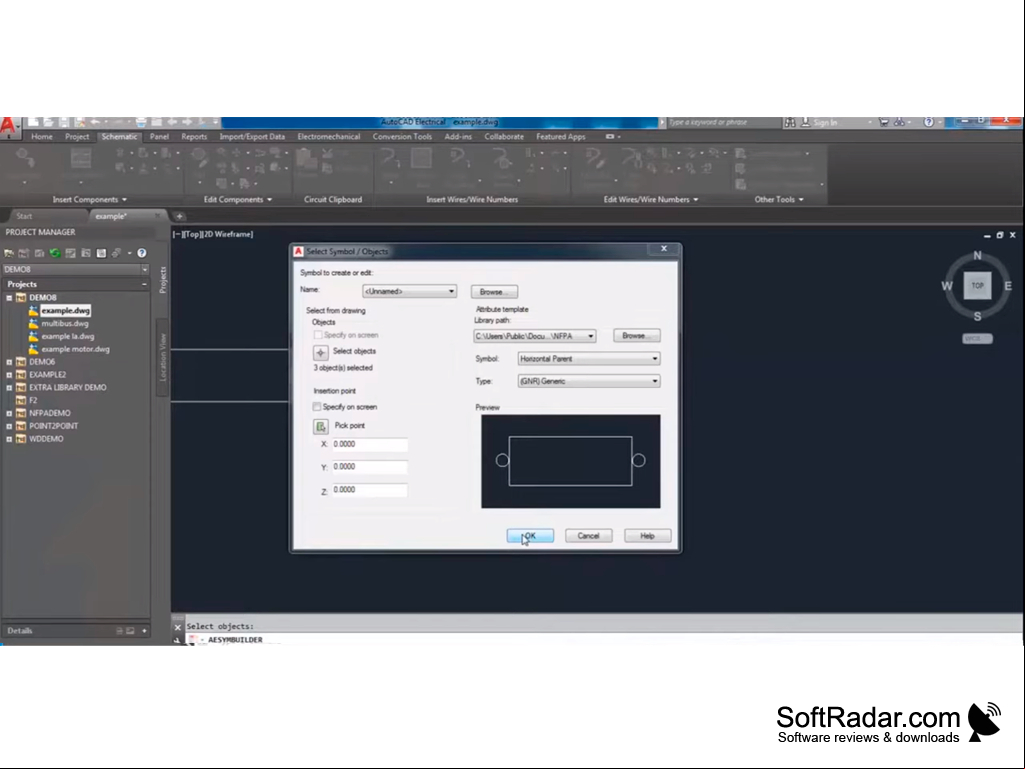Open the symbol Name dropdown showing Unnamed
This screenshot has width=1025, height=769.
point(409,292)
